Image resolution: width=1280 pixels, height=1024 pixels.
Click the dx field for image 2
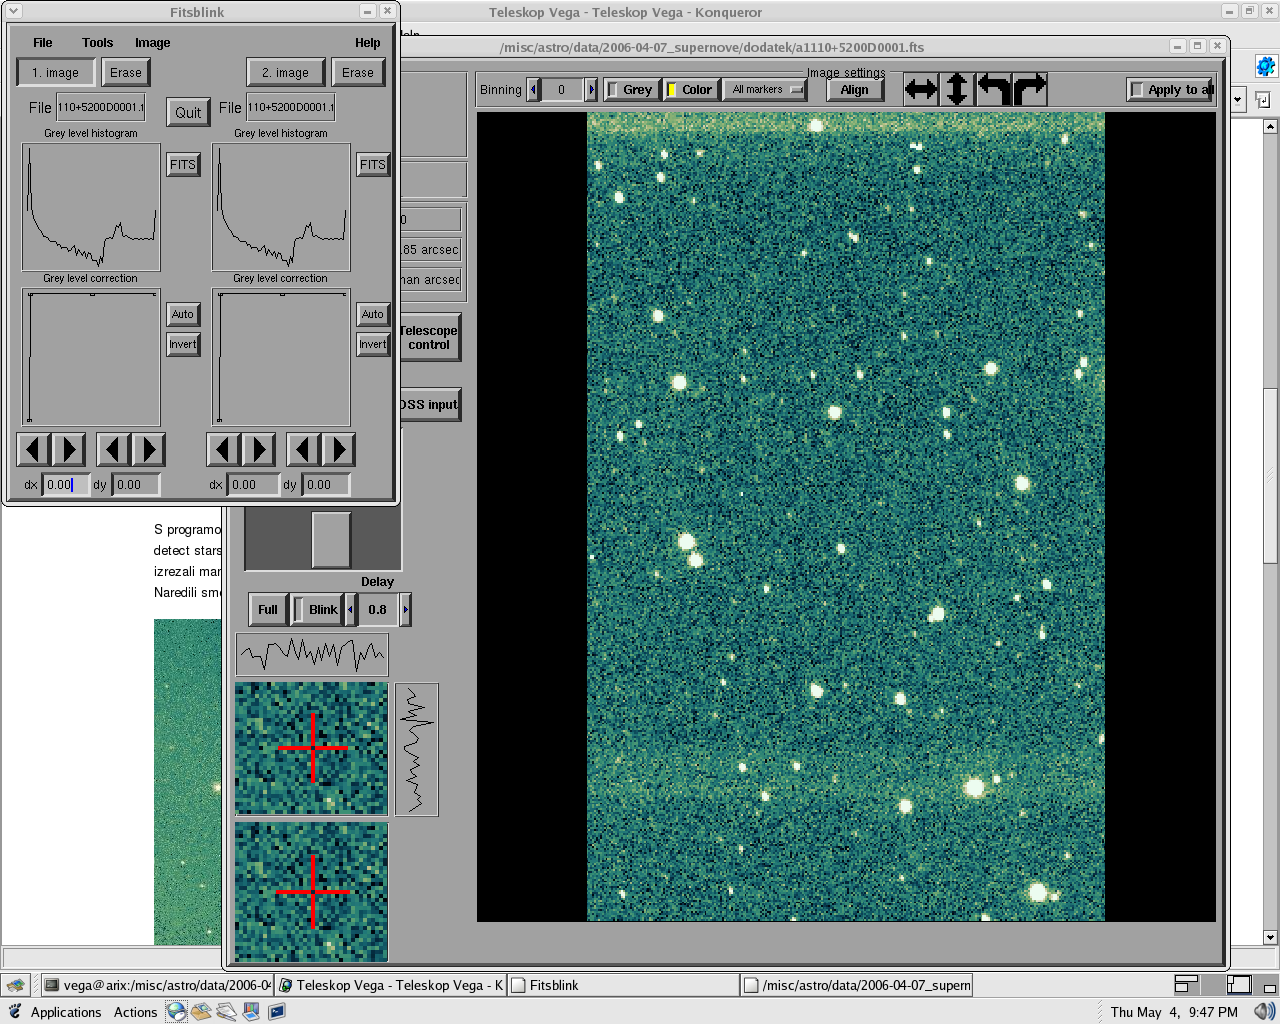254,485
